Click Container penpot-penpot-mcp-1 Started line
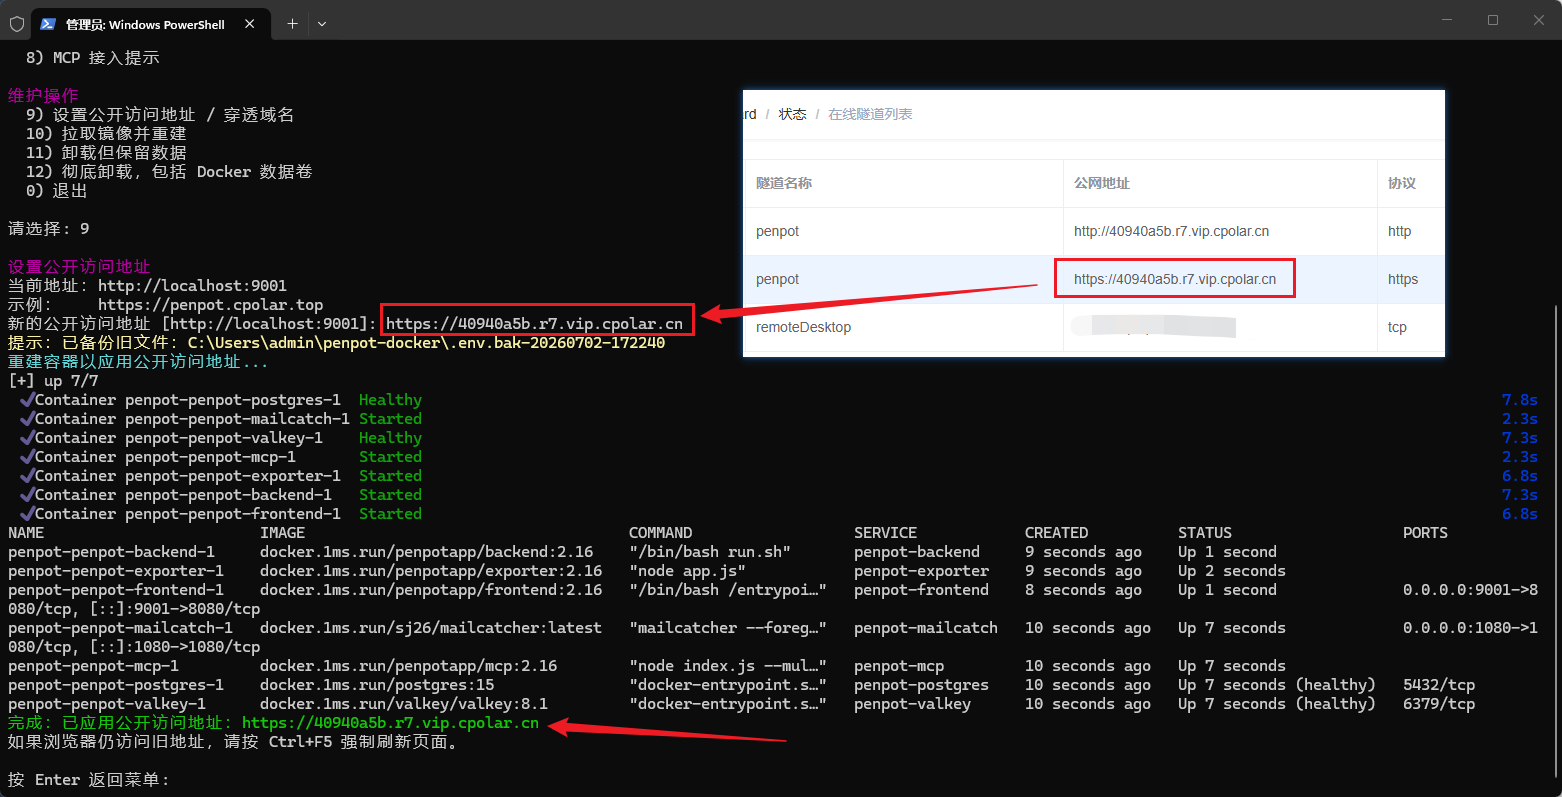The height and width of the screenshot is (797, 1562). [220, 457]
